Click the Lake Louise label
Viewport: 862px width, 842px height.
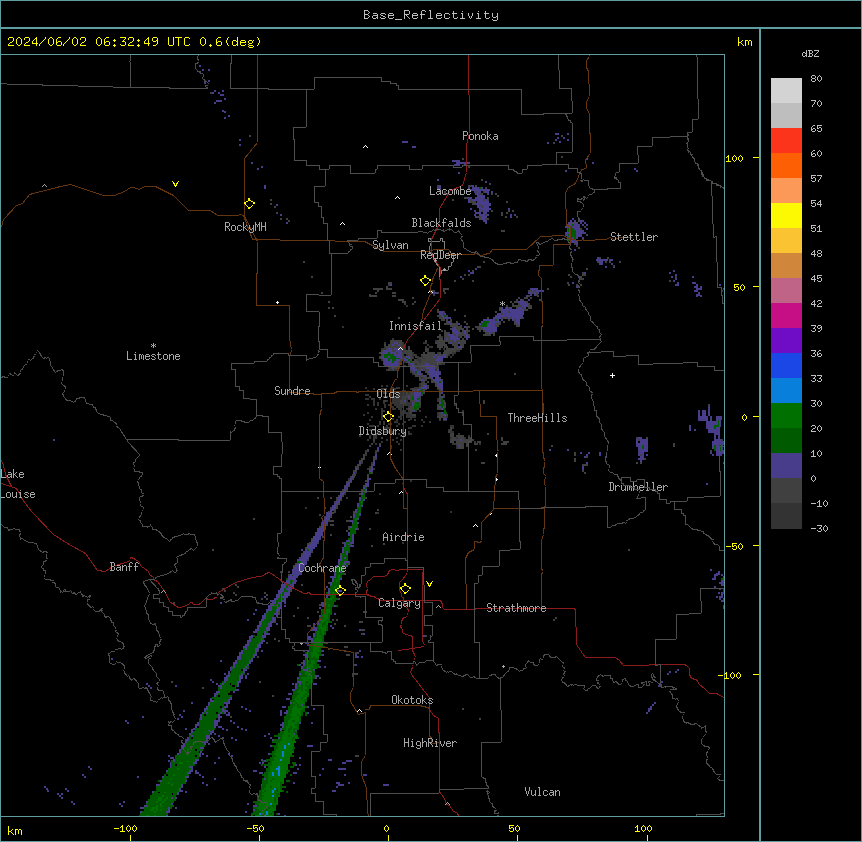click(x=18, y=484)
